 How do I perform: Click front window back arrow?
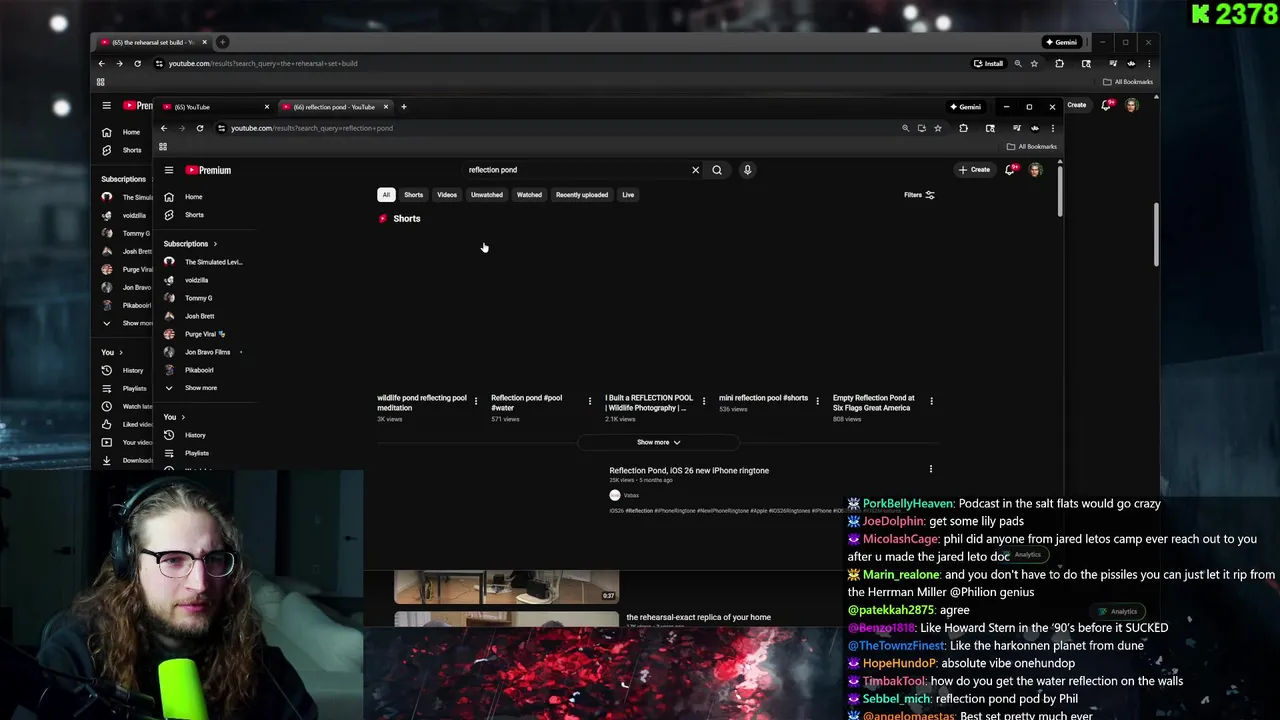point(164,128)
